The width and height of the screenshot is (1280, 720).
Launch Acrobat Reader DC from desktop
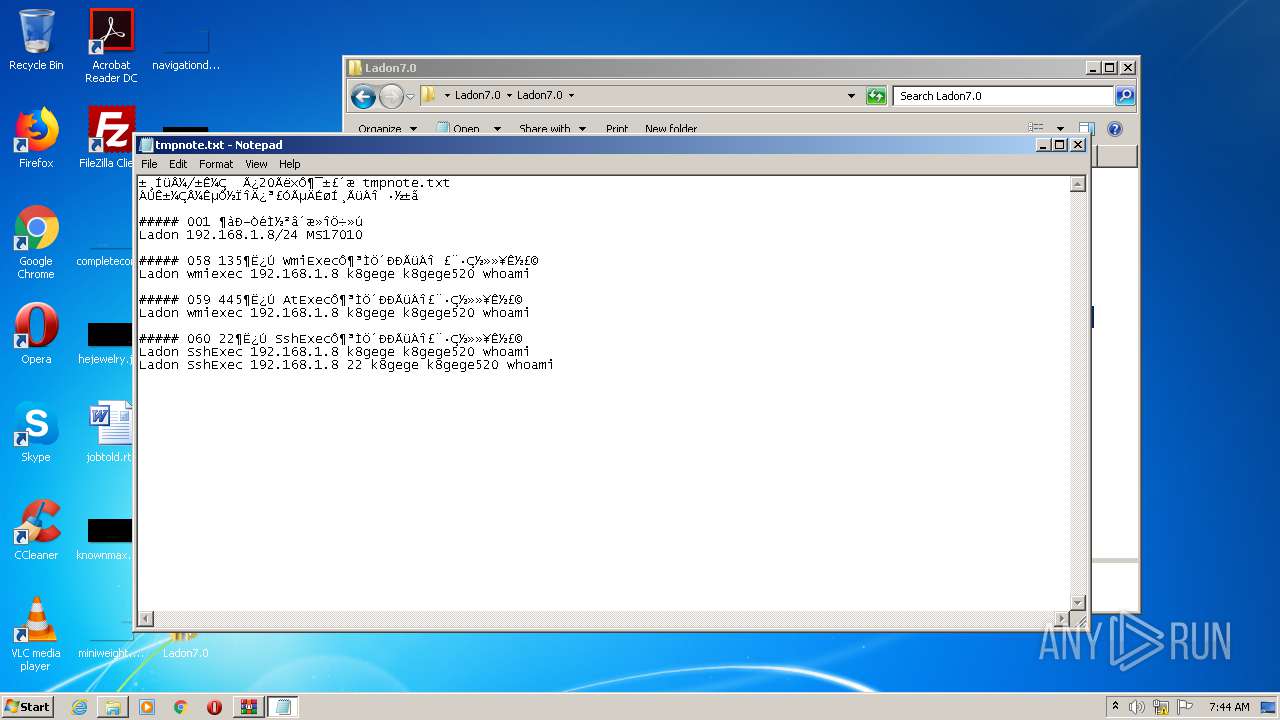(x=111, y=46)
